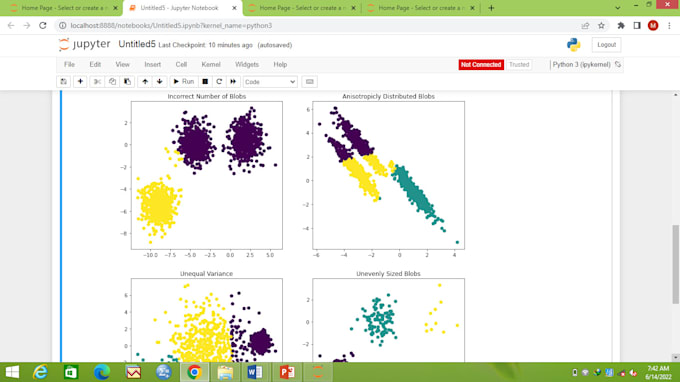Insert a cell below with the plus icon

pos(80,82)
